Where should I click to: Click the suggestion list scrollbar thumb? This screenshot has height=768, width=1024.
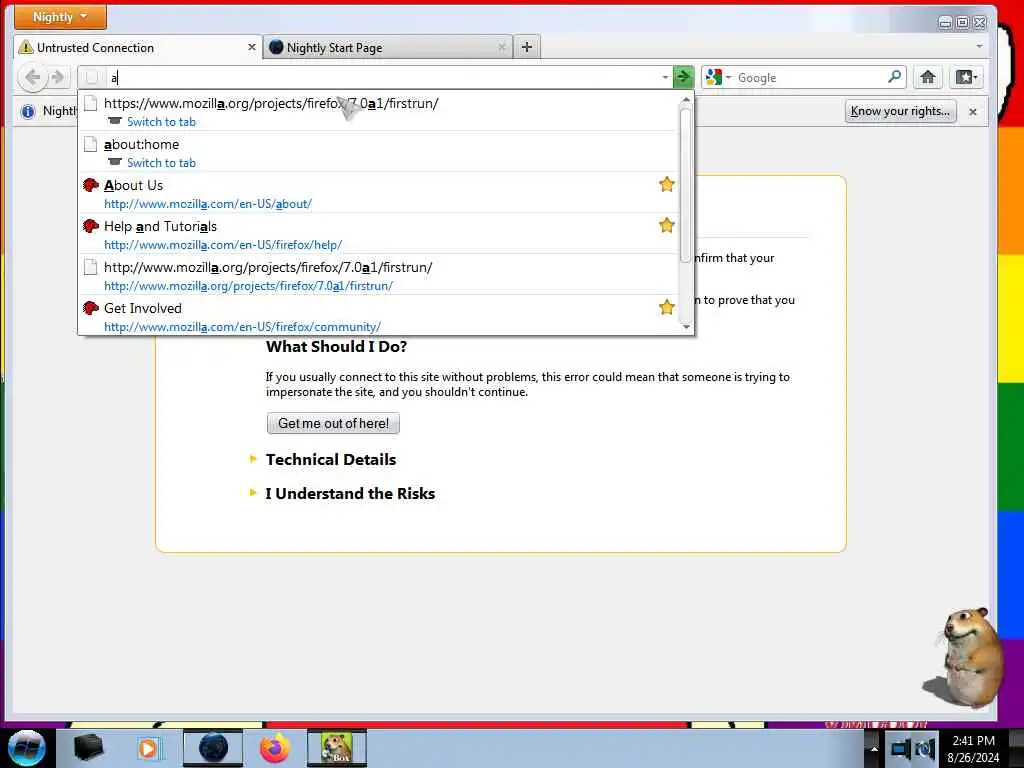point(686,185)
